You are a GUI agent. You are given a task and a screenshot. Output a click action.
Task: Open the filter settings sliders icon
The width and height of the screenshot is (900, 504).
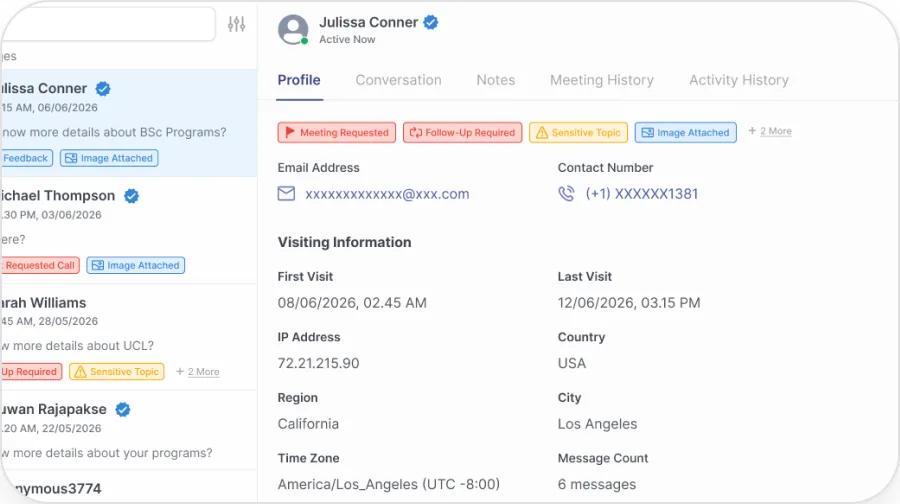tap(236, 24)
